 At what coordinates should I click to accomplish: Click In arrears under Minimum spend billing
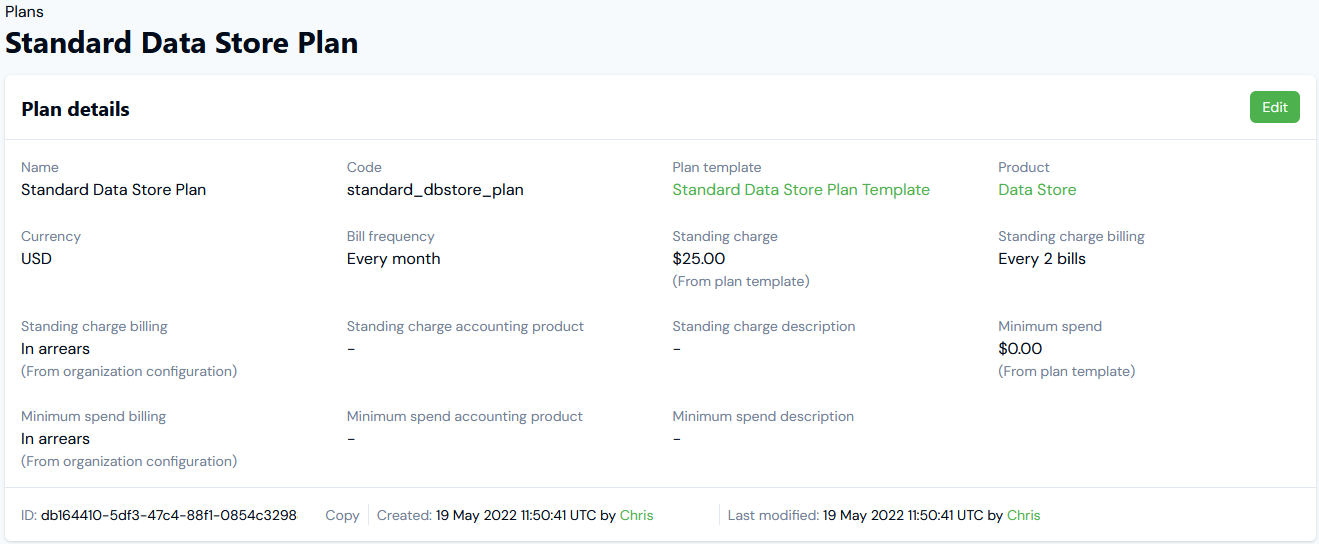click(55, 439)
